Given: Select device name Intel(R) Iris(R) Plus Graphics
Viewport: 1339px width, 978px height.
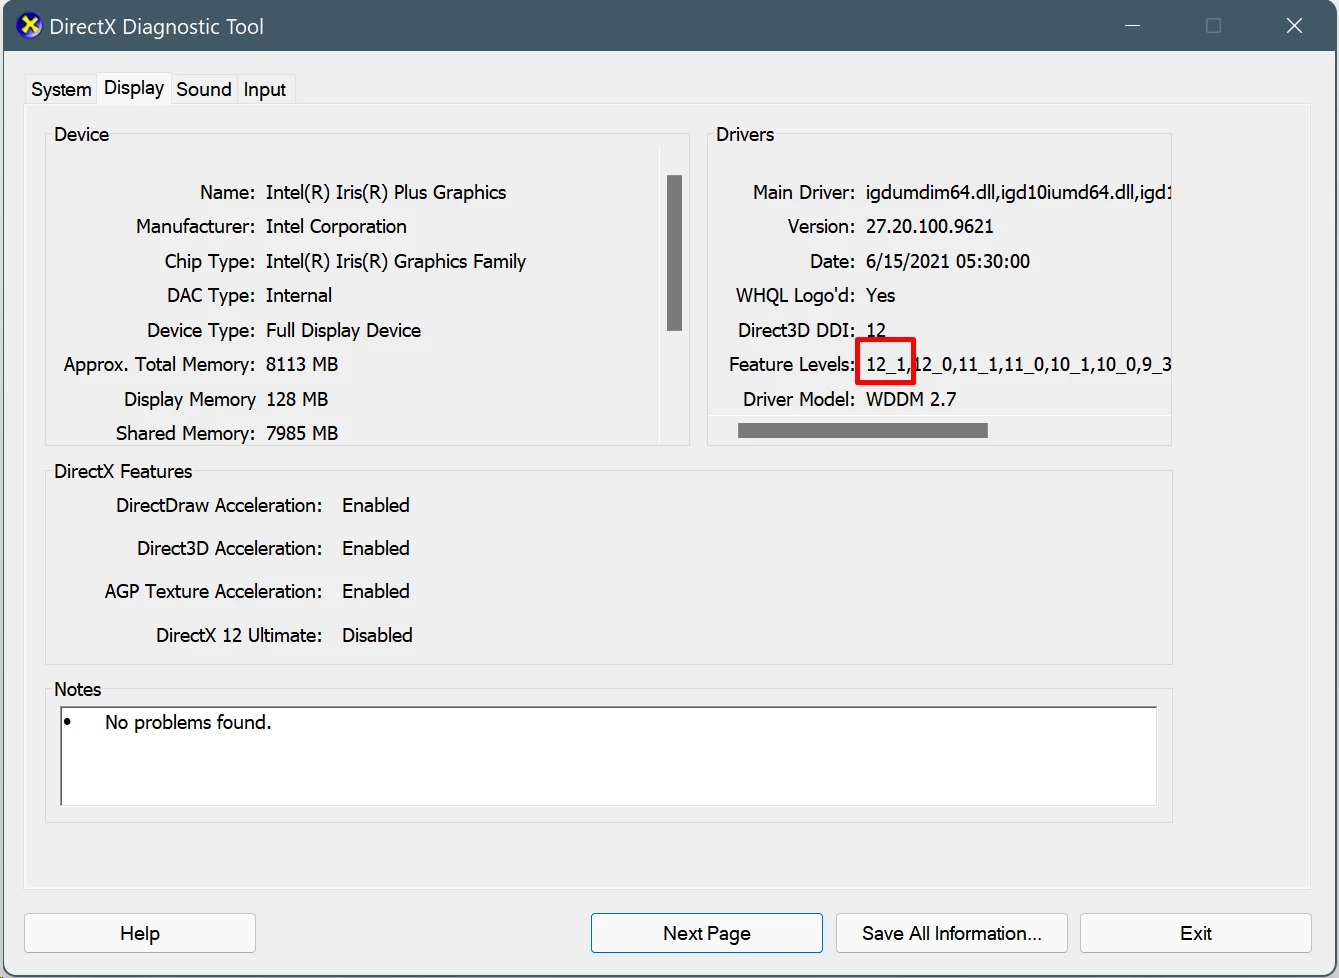Looking at the screenshot, I should click(x=386, y=192).
